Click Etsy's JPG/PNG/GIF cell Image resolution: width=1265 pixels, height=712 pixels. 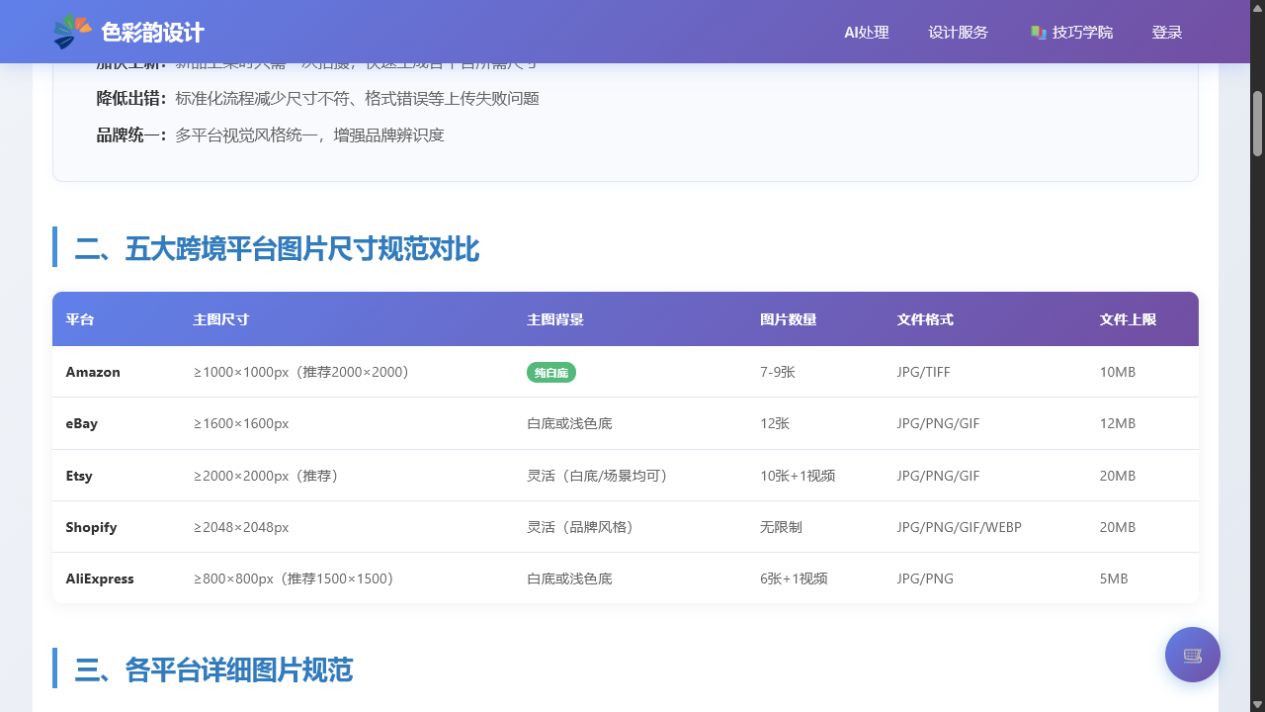(938, 476)
